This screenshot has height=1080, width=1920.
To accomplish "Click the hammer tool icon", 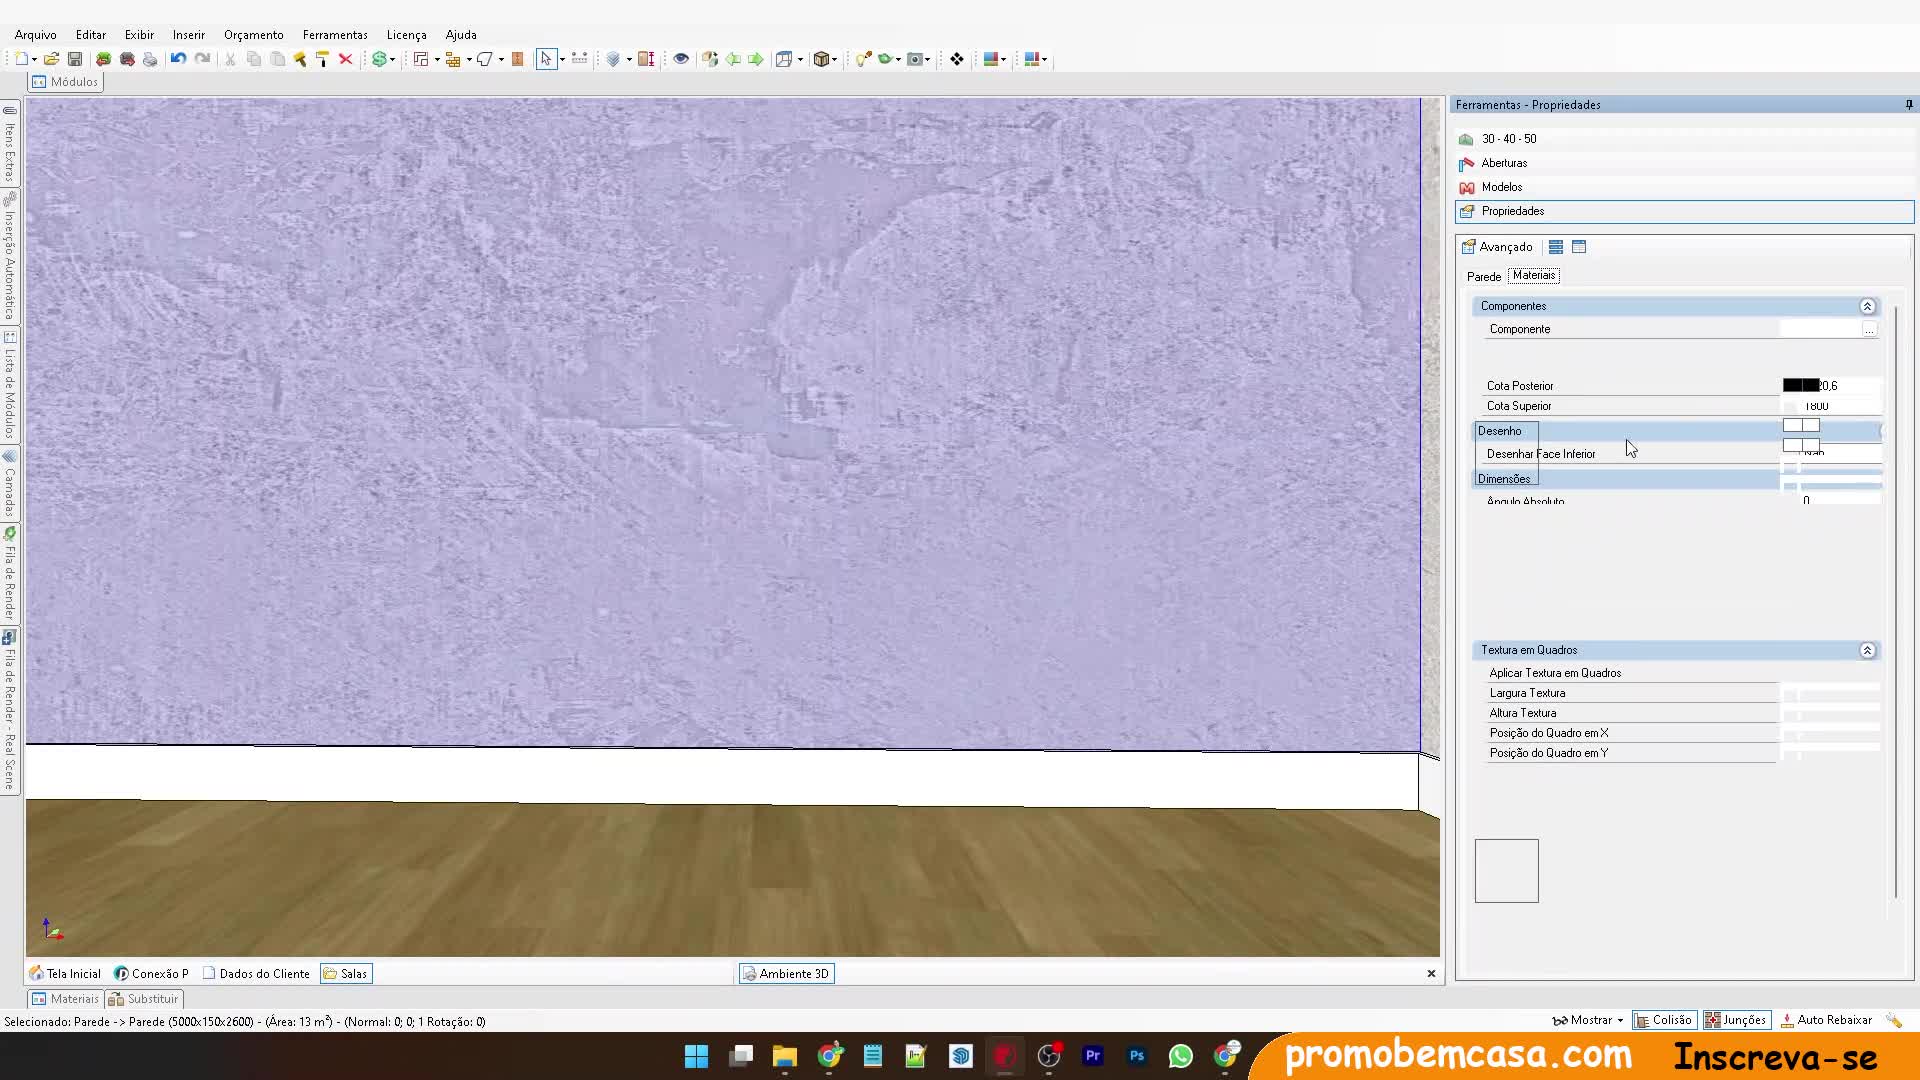I will tap(300, 59).
